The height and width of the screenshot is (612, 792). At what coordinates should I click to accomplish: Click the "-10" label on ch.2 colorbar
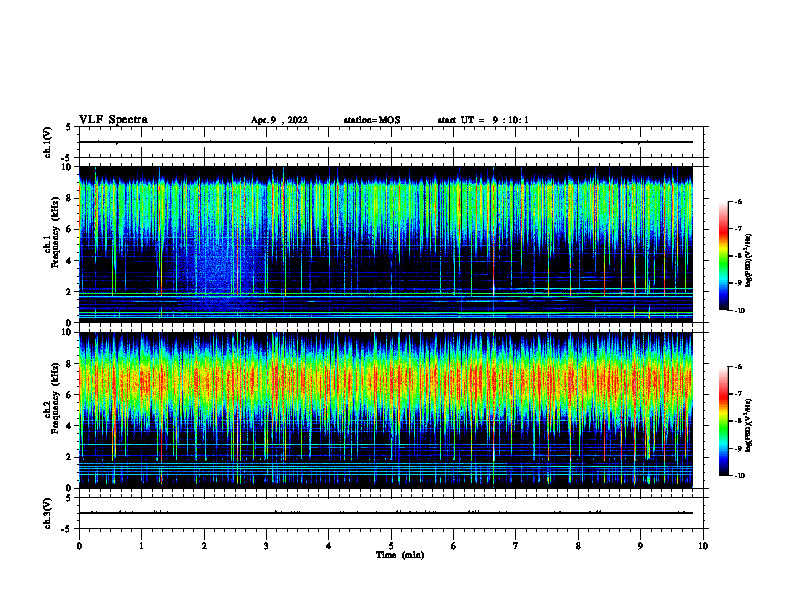(739, 476)
